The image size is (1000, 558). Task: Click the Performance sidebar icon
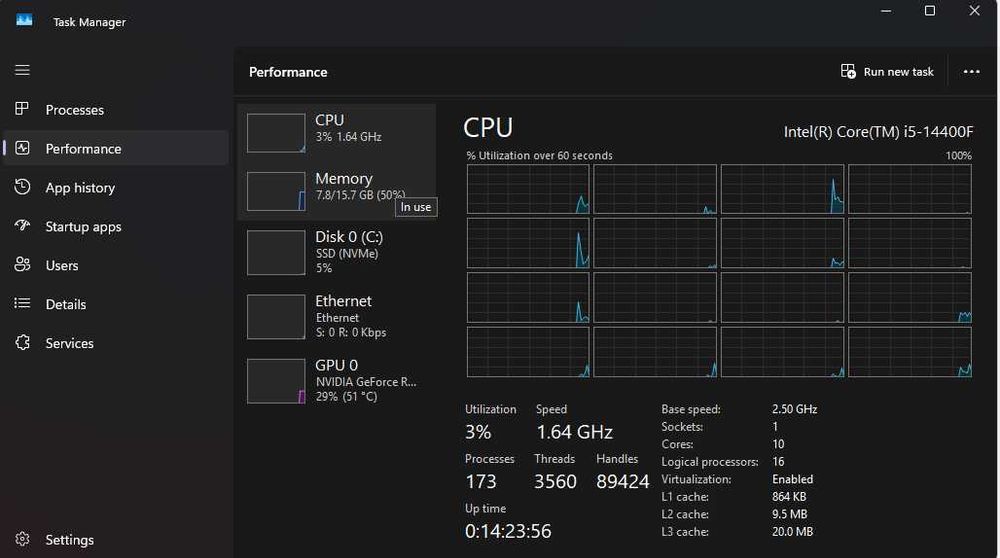[x=23, y=148]
